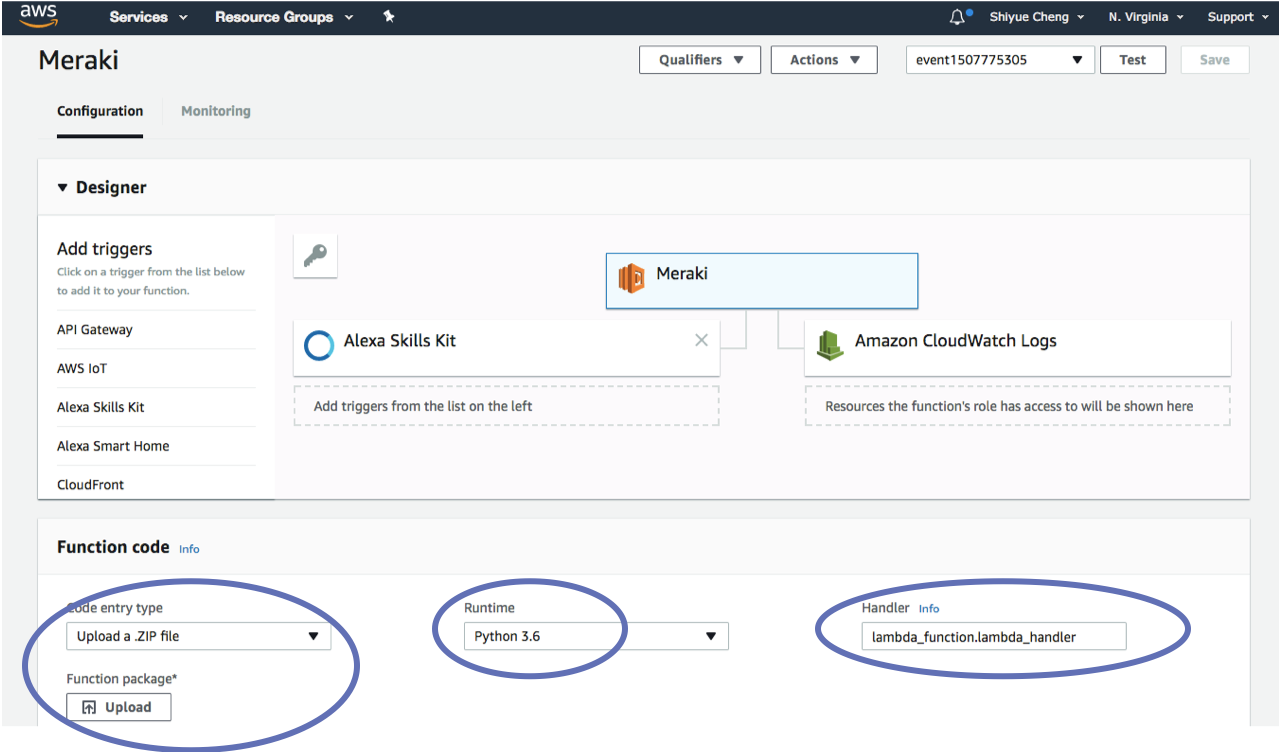The image size is (1279, 752).
Task: Select API Gateway from the triggers list
Action: (94, 329)
